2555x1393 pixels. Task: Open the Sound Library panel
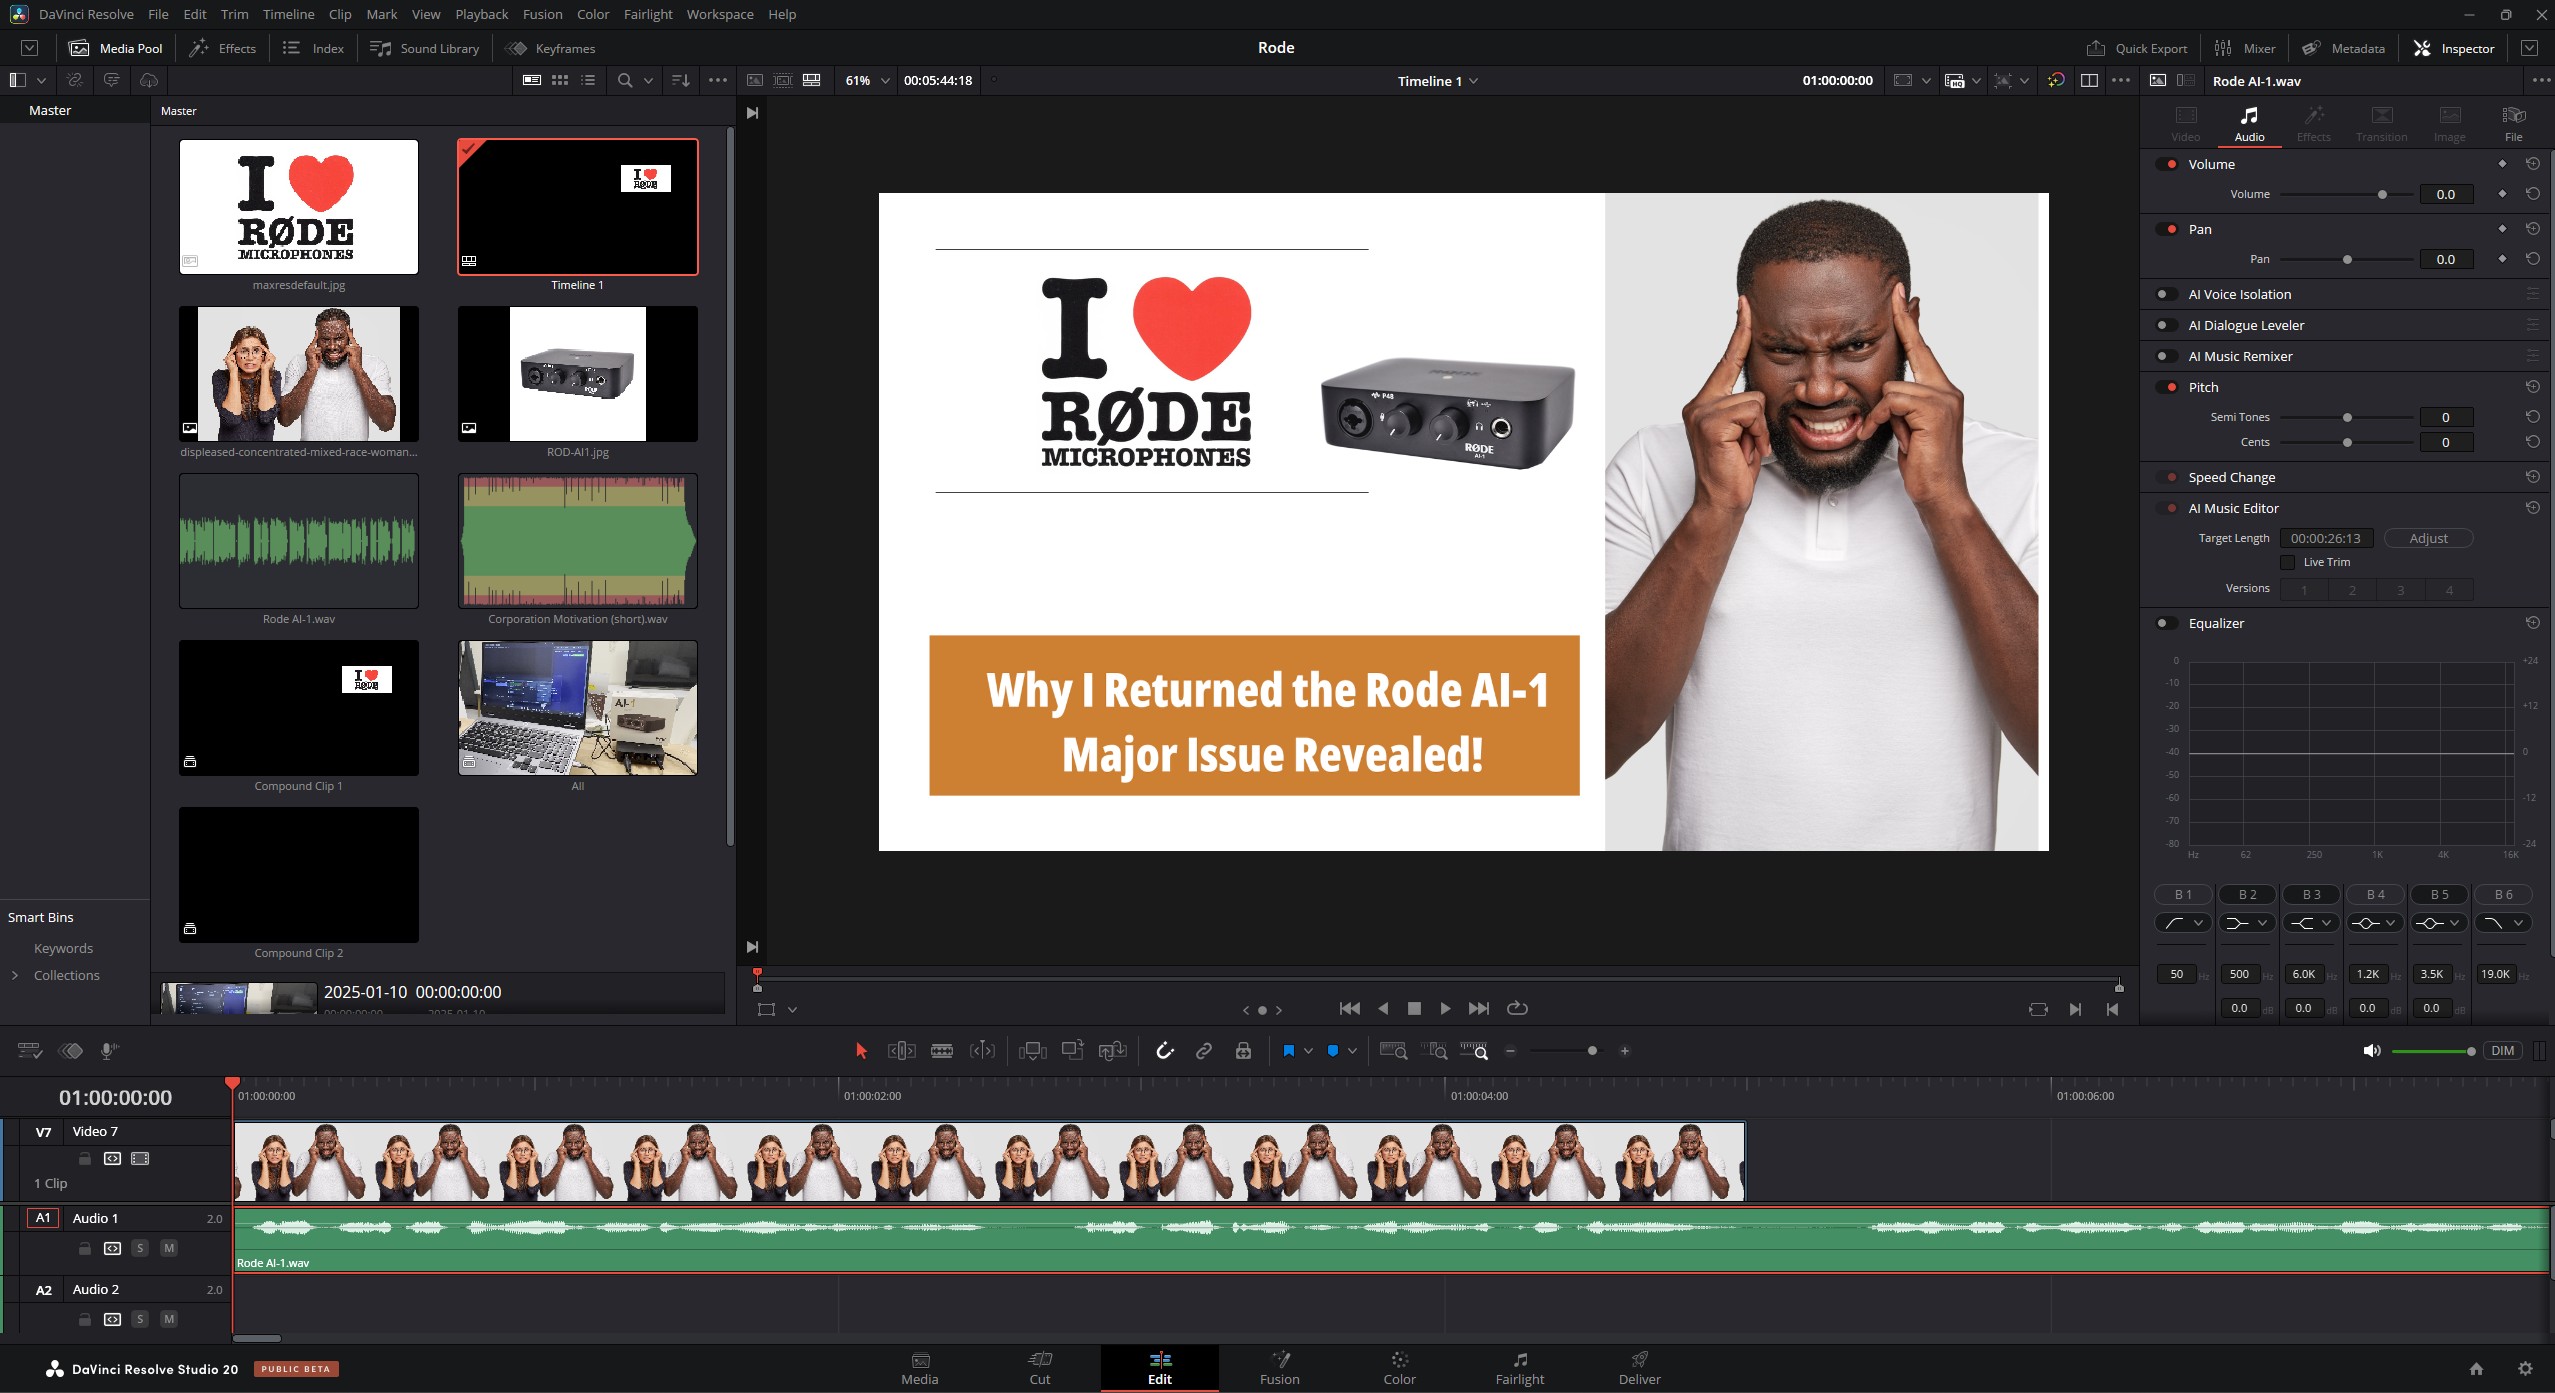(x=424, y=48)
